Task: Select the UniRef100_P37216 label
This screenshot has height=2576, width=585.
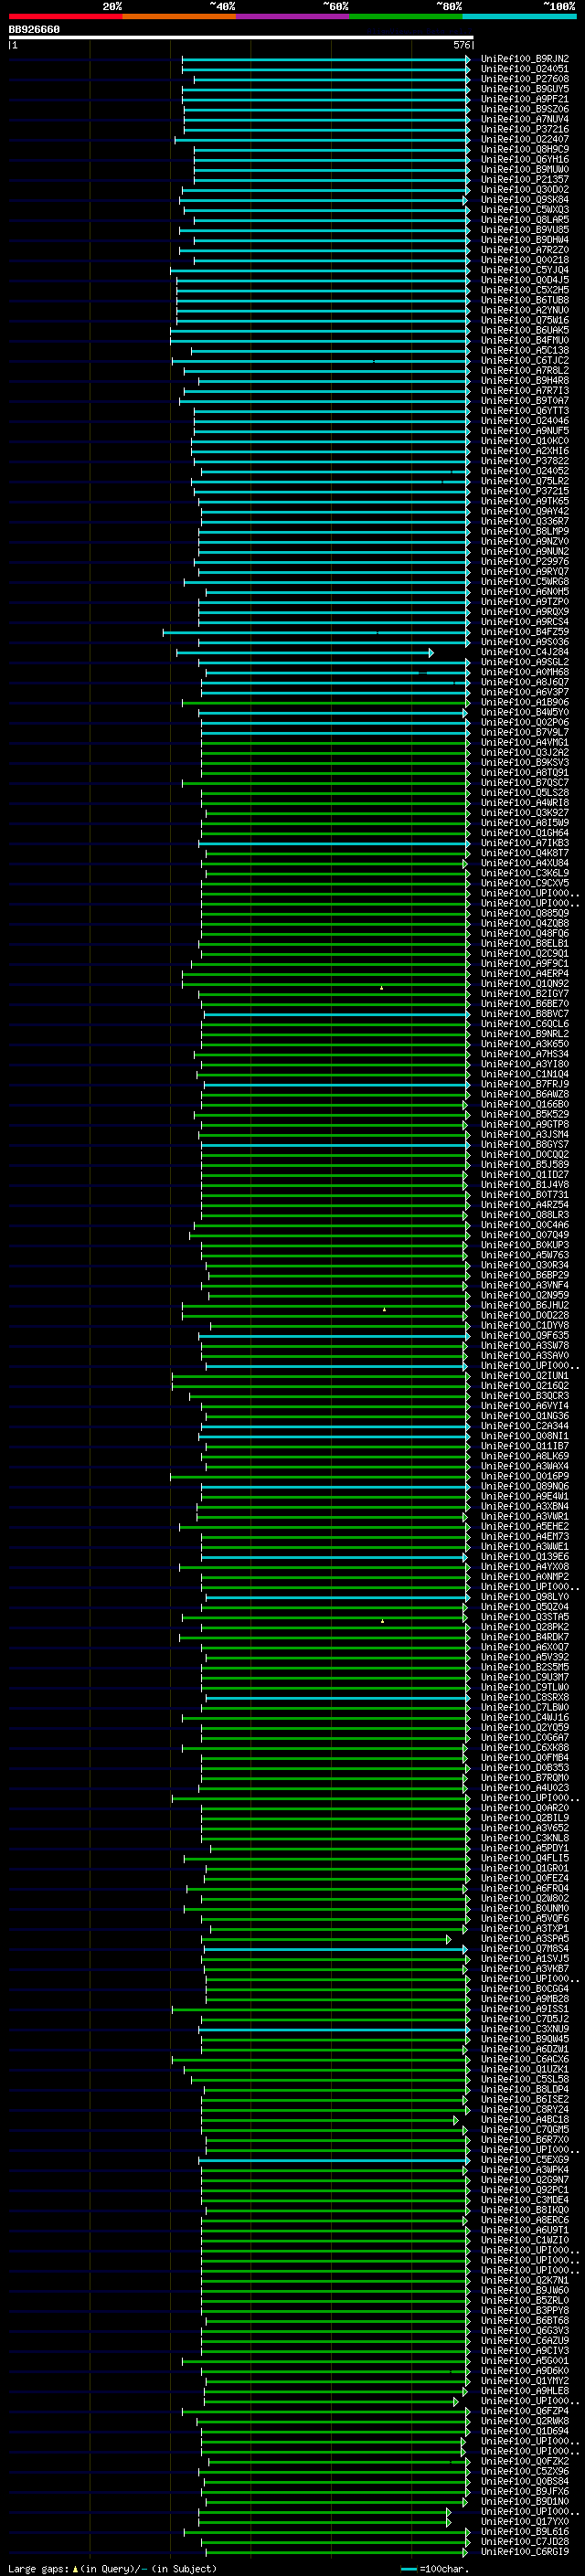Action: coord(525,129)
